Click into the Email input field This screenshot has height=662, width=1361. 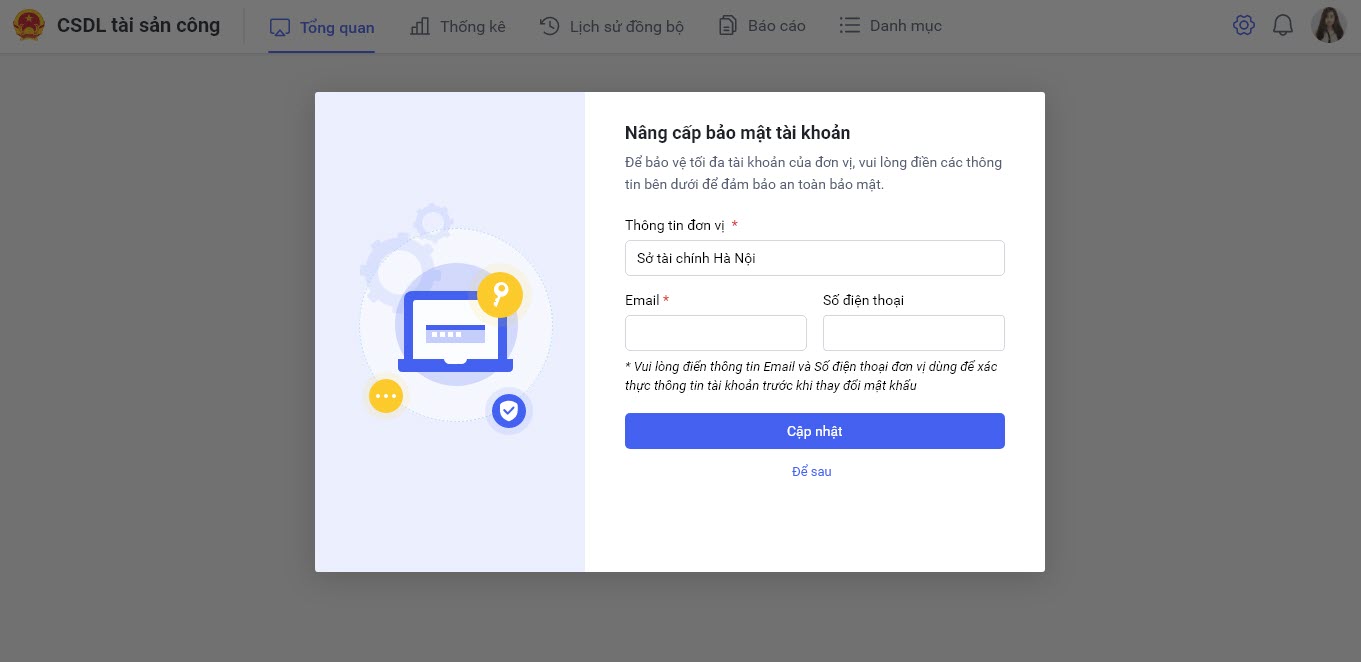coord(715,333)
